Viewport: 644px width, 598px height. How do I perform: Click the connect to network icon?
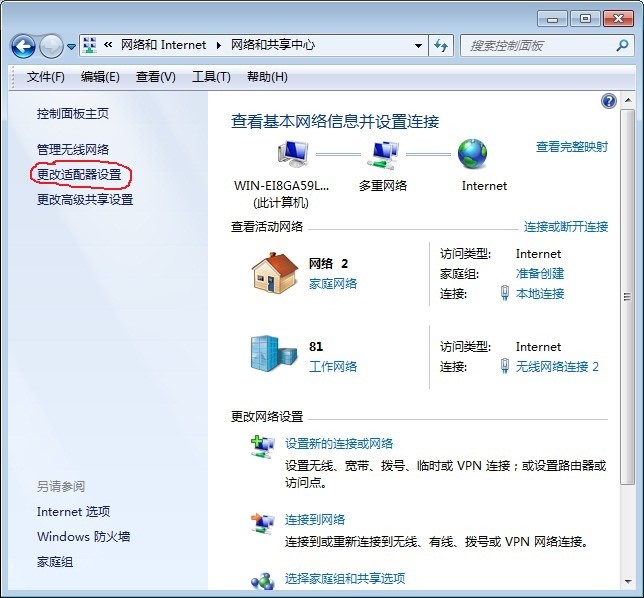(263, 522)
